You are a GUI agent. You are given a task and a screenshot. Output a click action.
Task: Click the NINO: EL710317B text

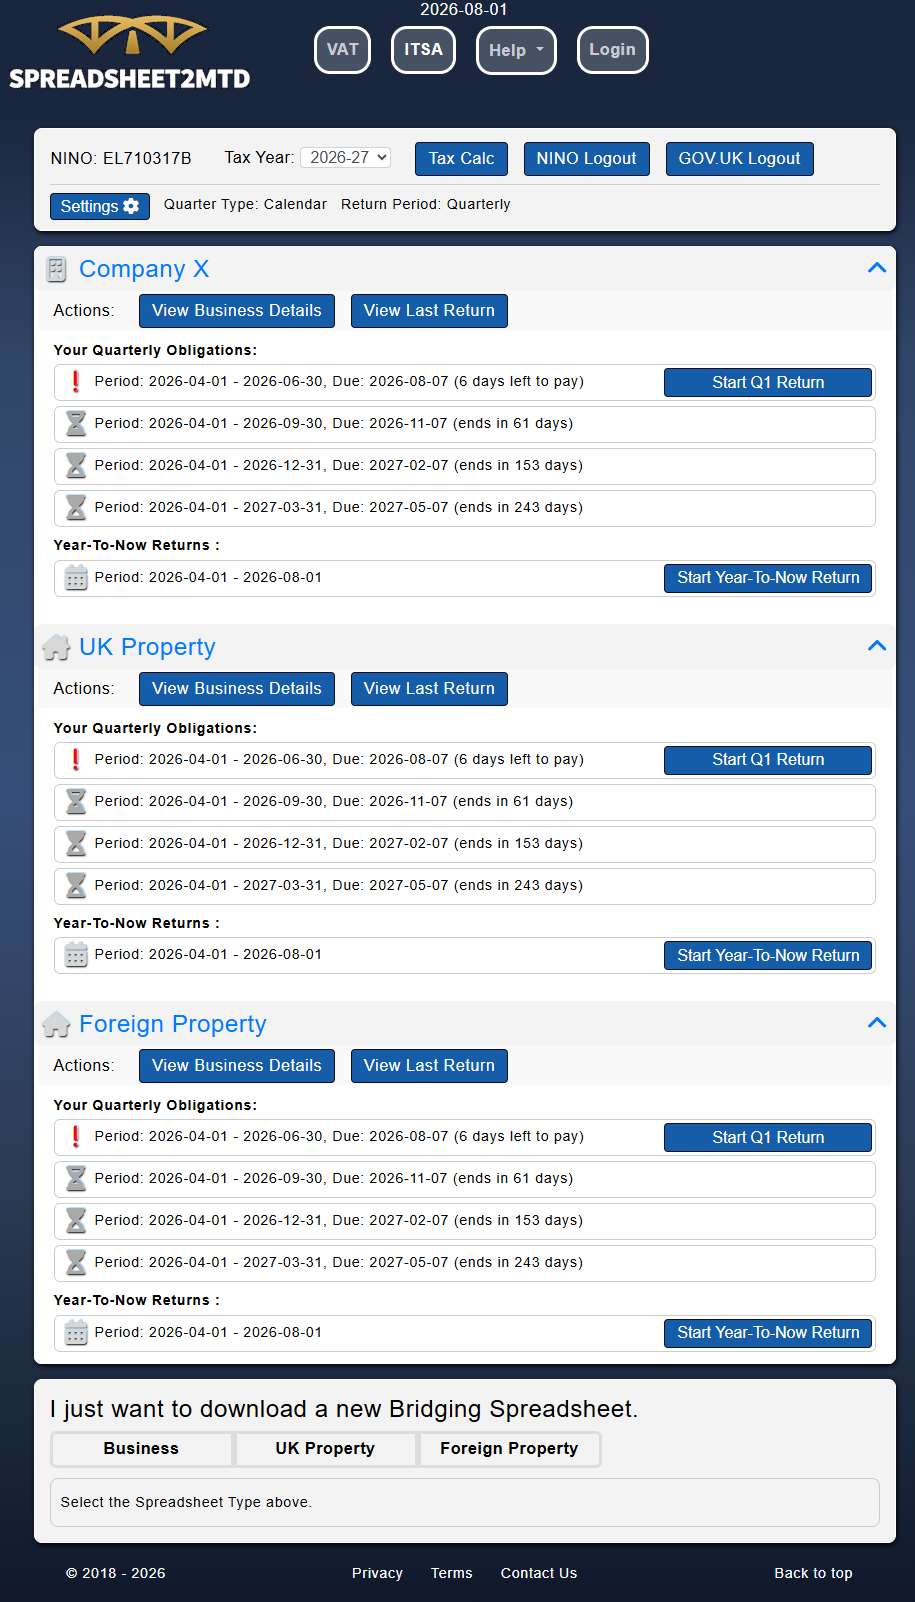pyautogui.click(x=121, y=158)
